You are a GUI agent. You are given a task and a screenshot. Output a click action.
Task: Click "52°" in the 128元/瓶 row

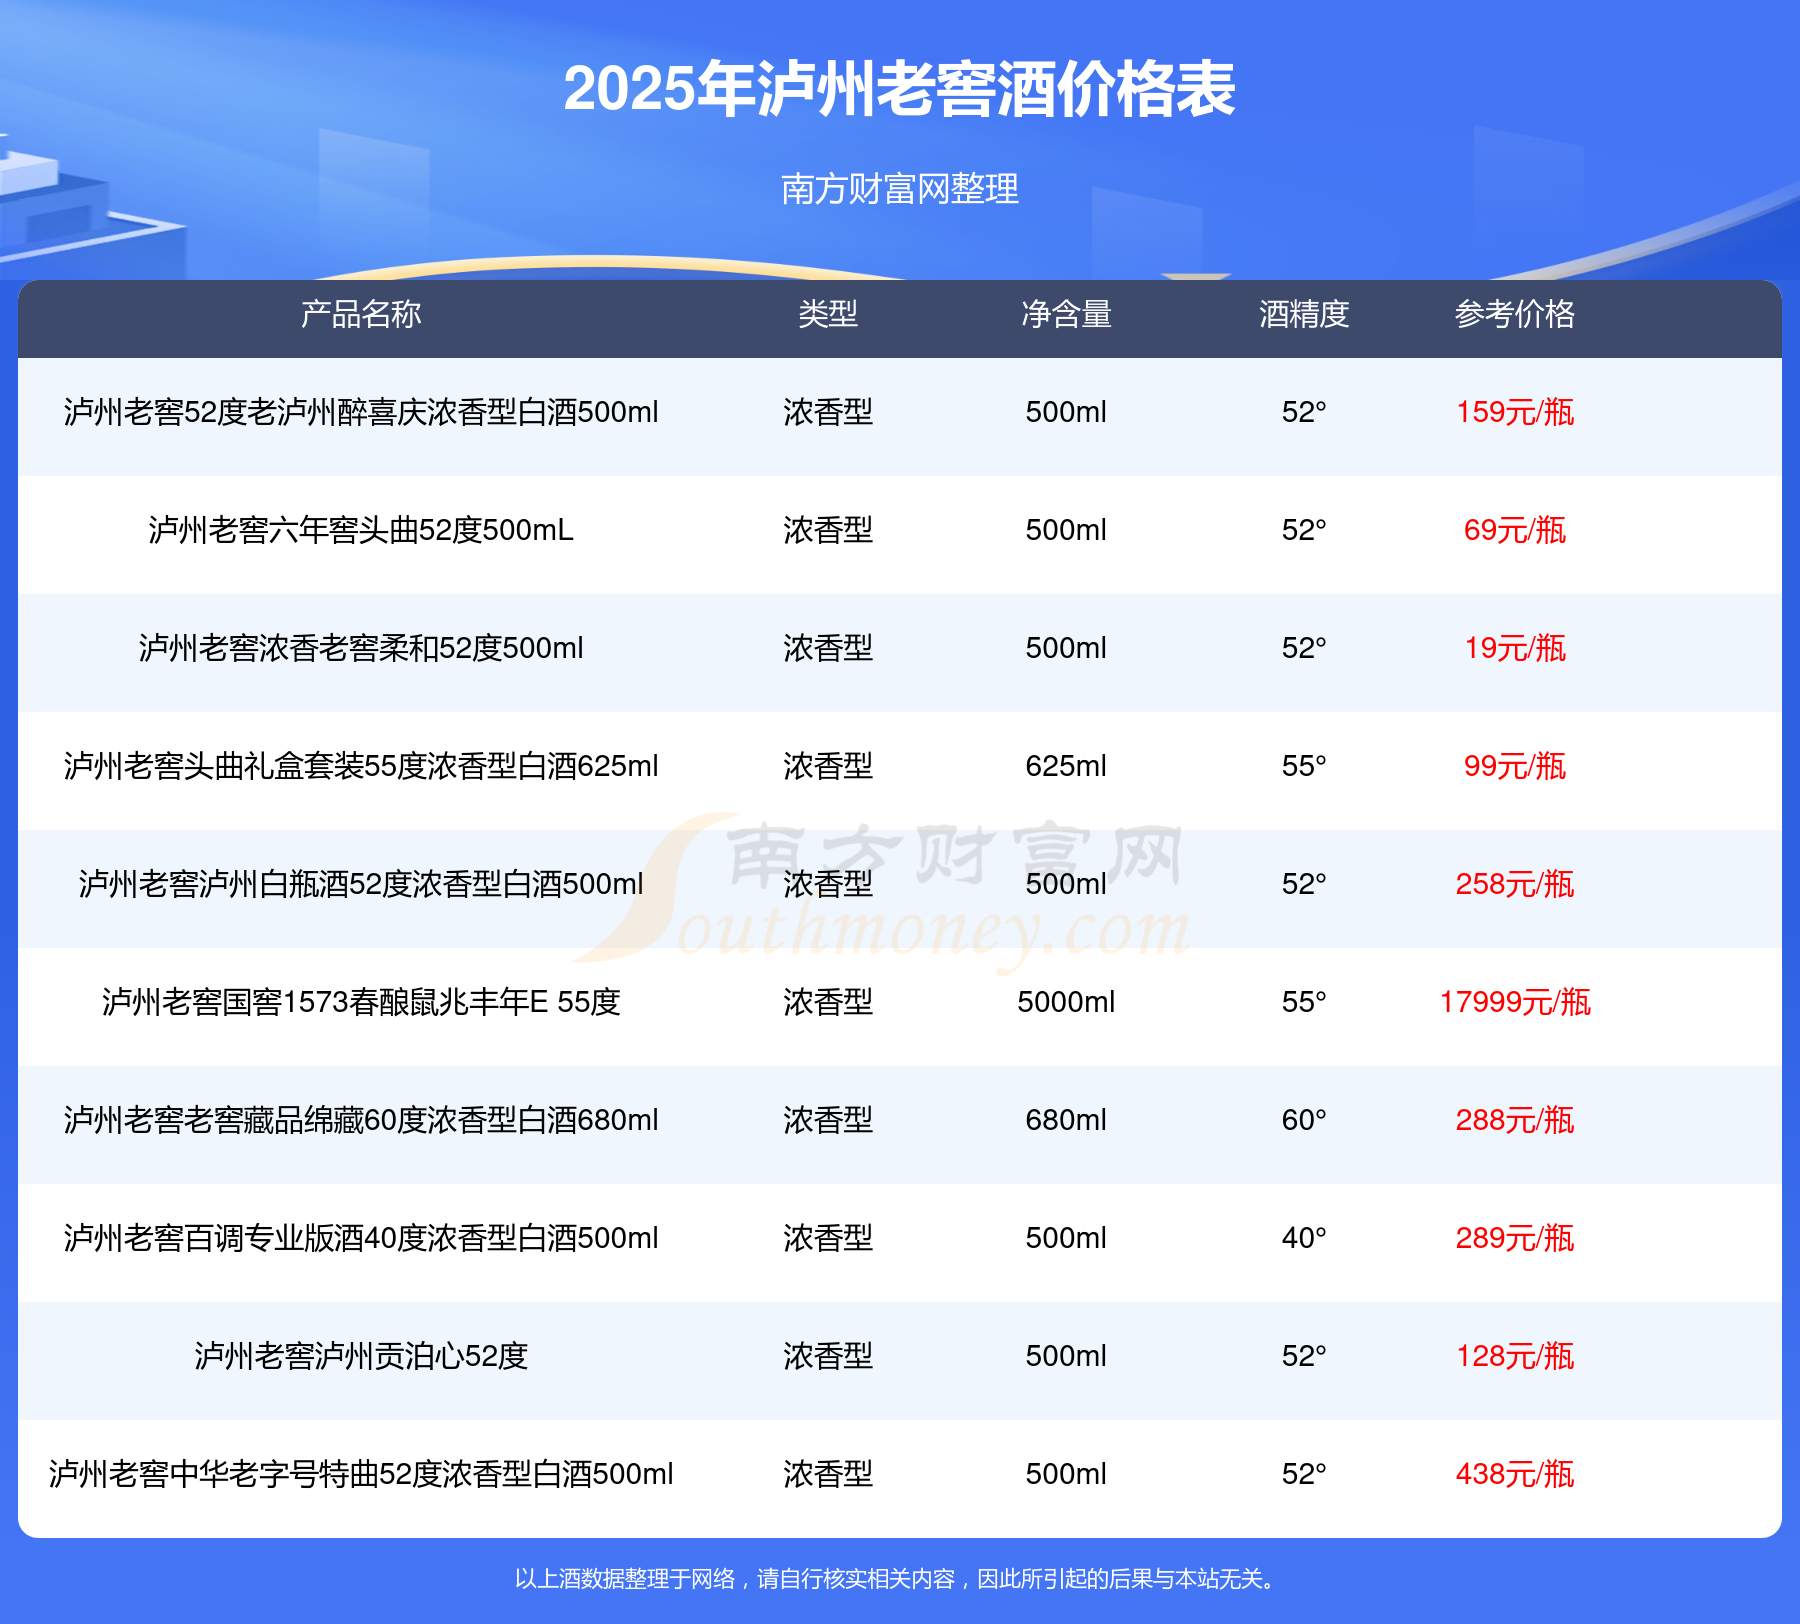tap(1304, 1356)
